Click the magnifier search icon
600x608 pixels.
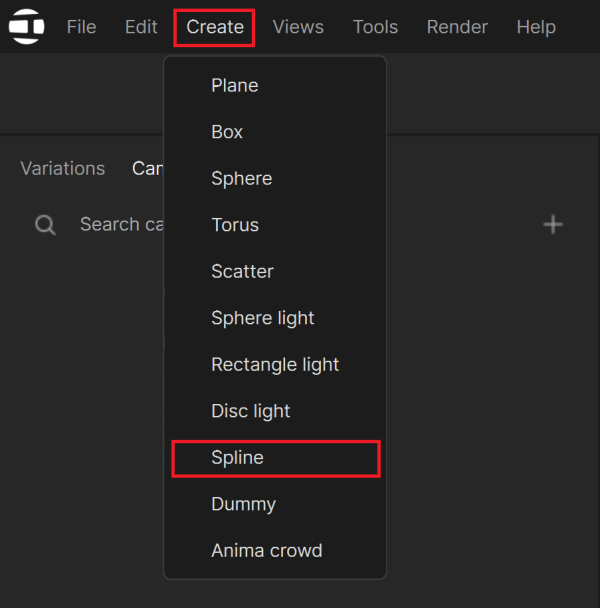coord(45,225)
